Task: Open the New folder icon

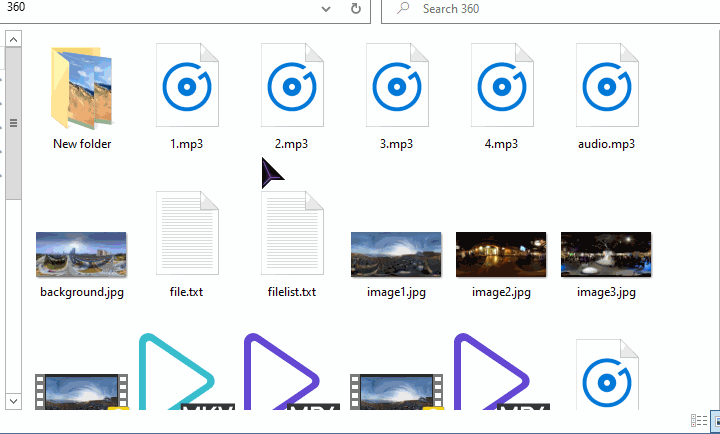Action: [x=82, y=87]
